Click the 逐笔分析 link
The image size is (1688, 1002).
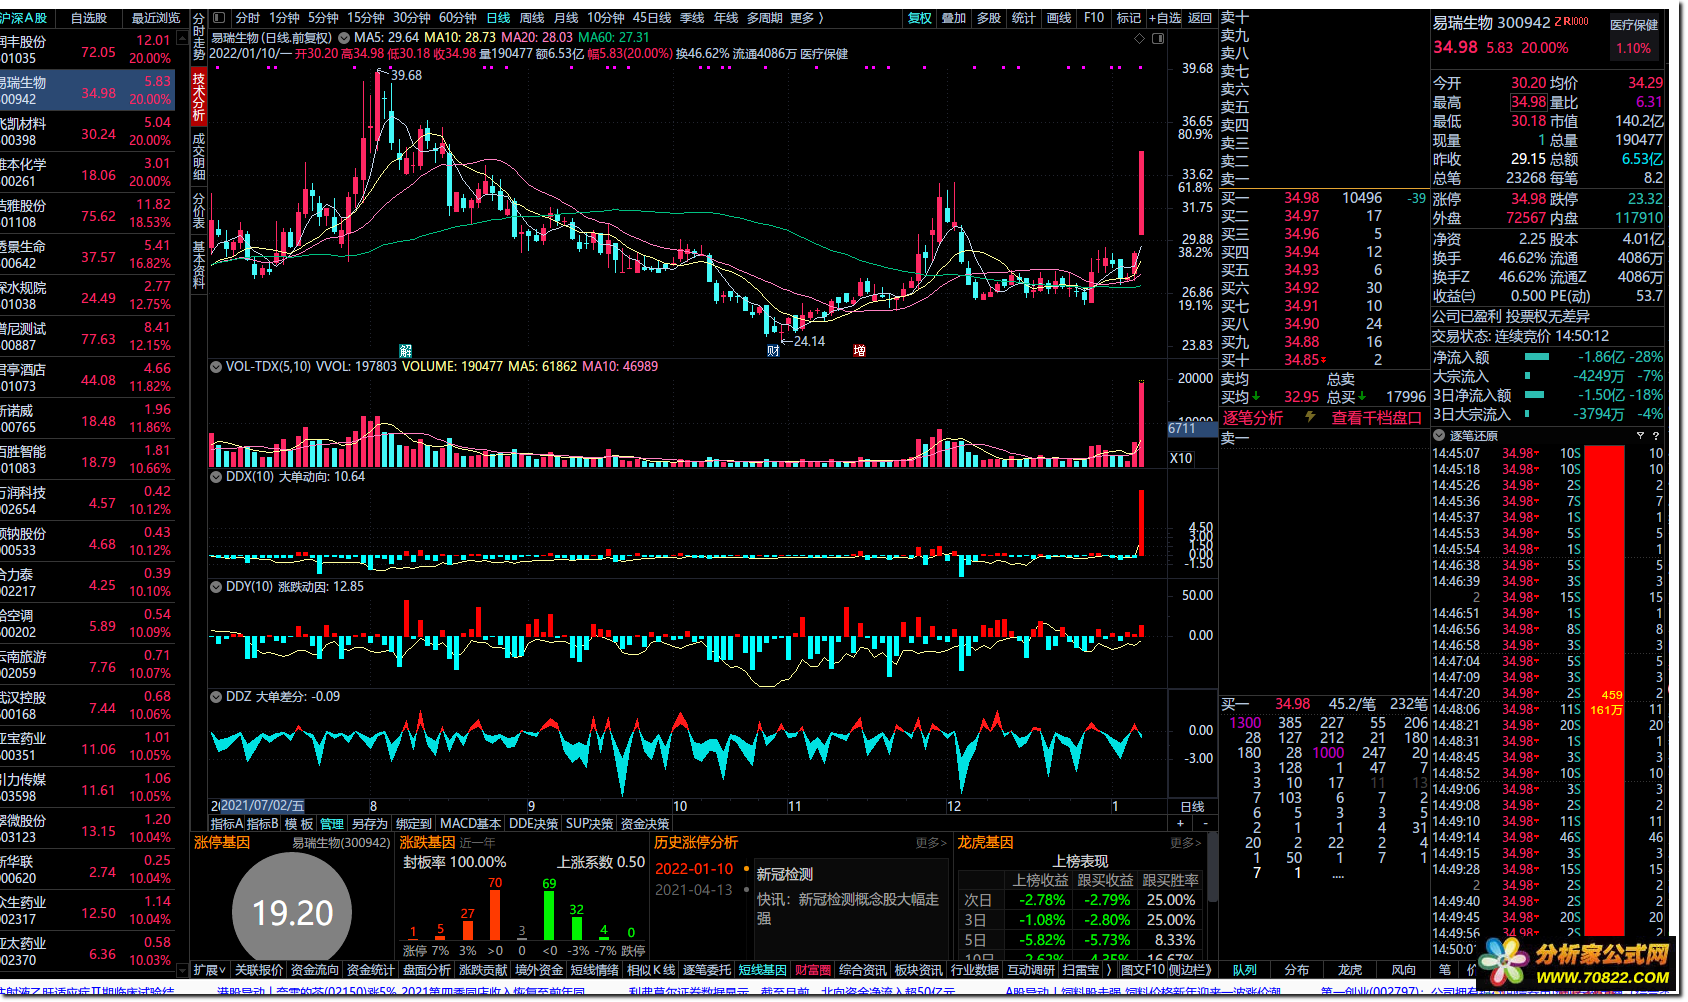[1253, 418]
